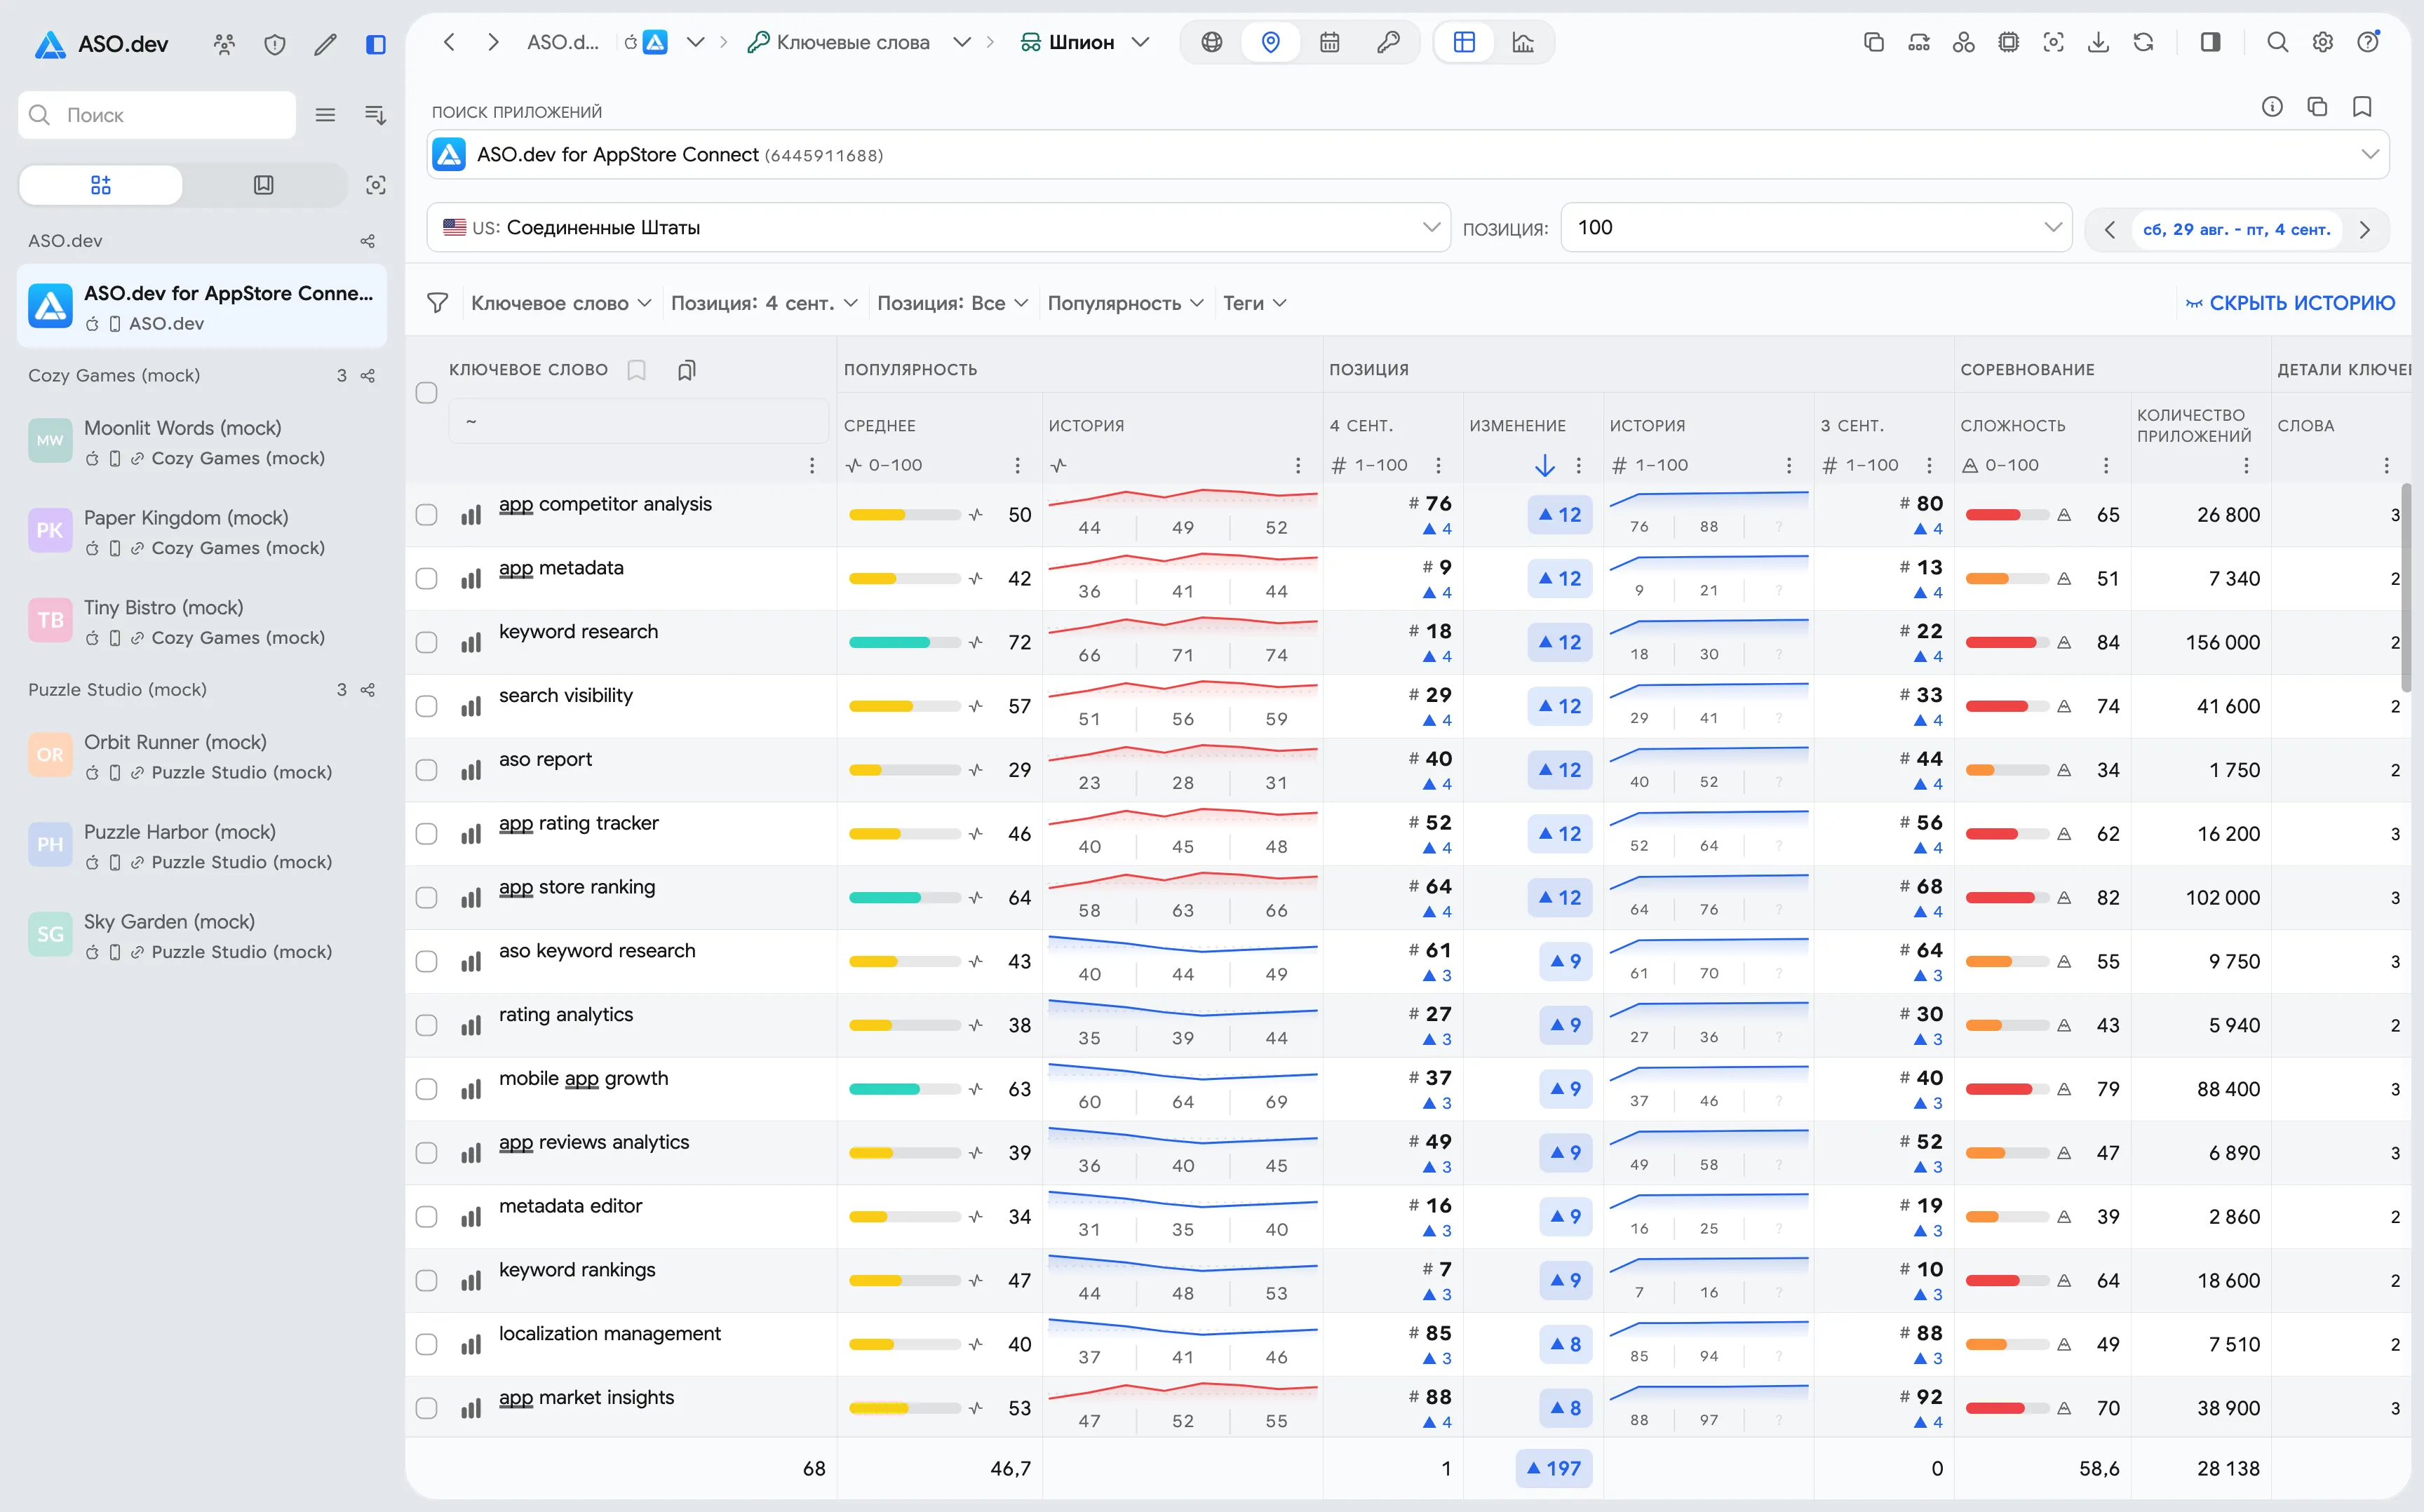Open the Теги filter dropdown
The image size is (2424, 1512).
click(x=1254, y=303)
